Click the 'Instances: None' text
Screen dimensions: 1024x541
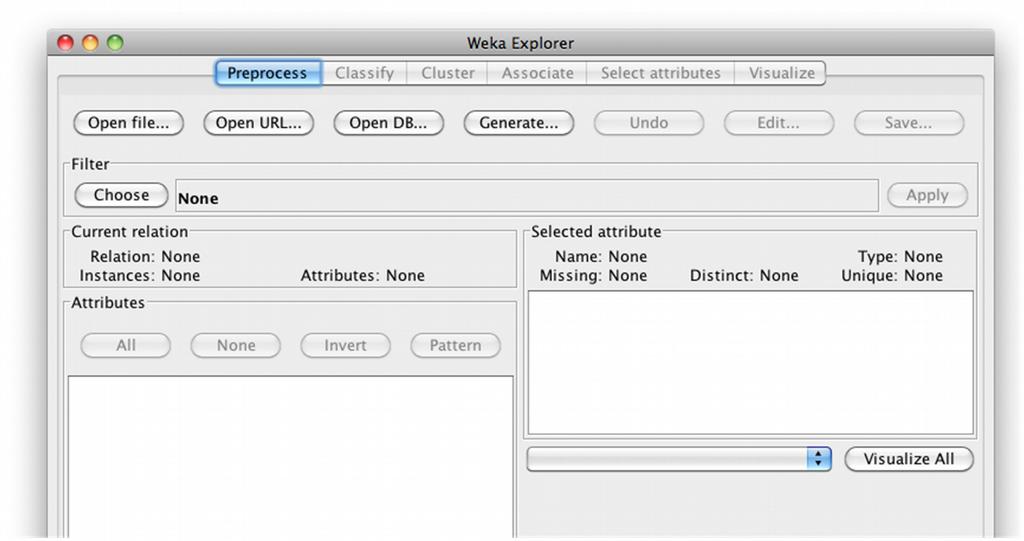[140, 276]
